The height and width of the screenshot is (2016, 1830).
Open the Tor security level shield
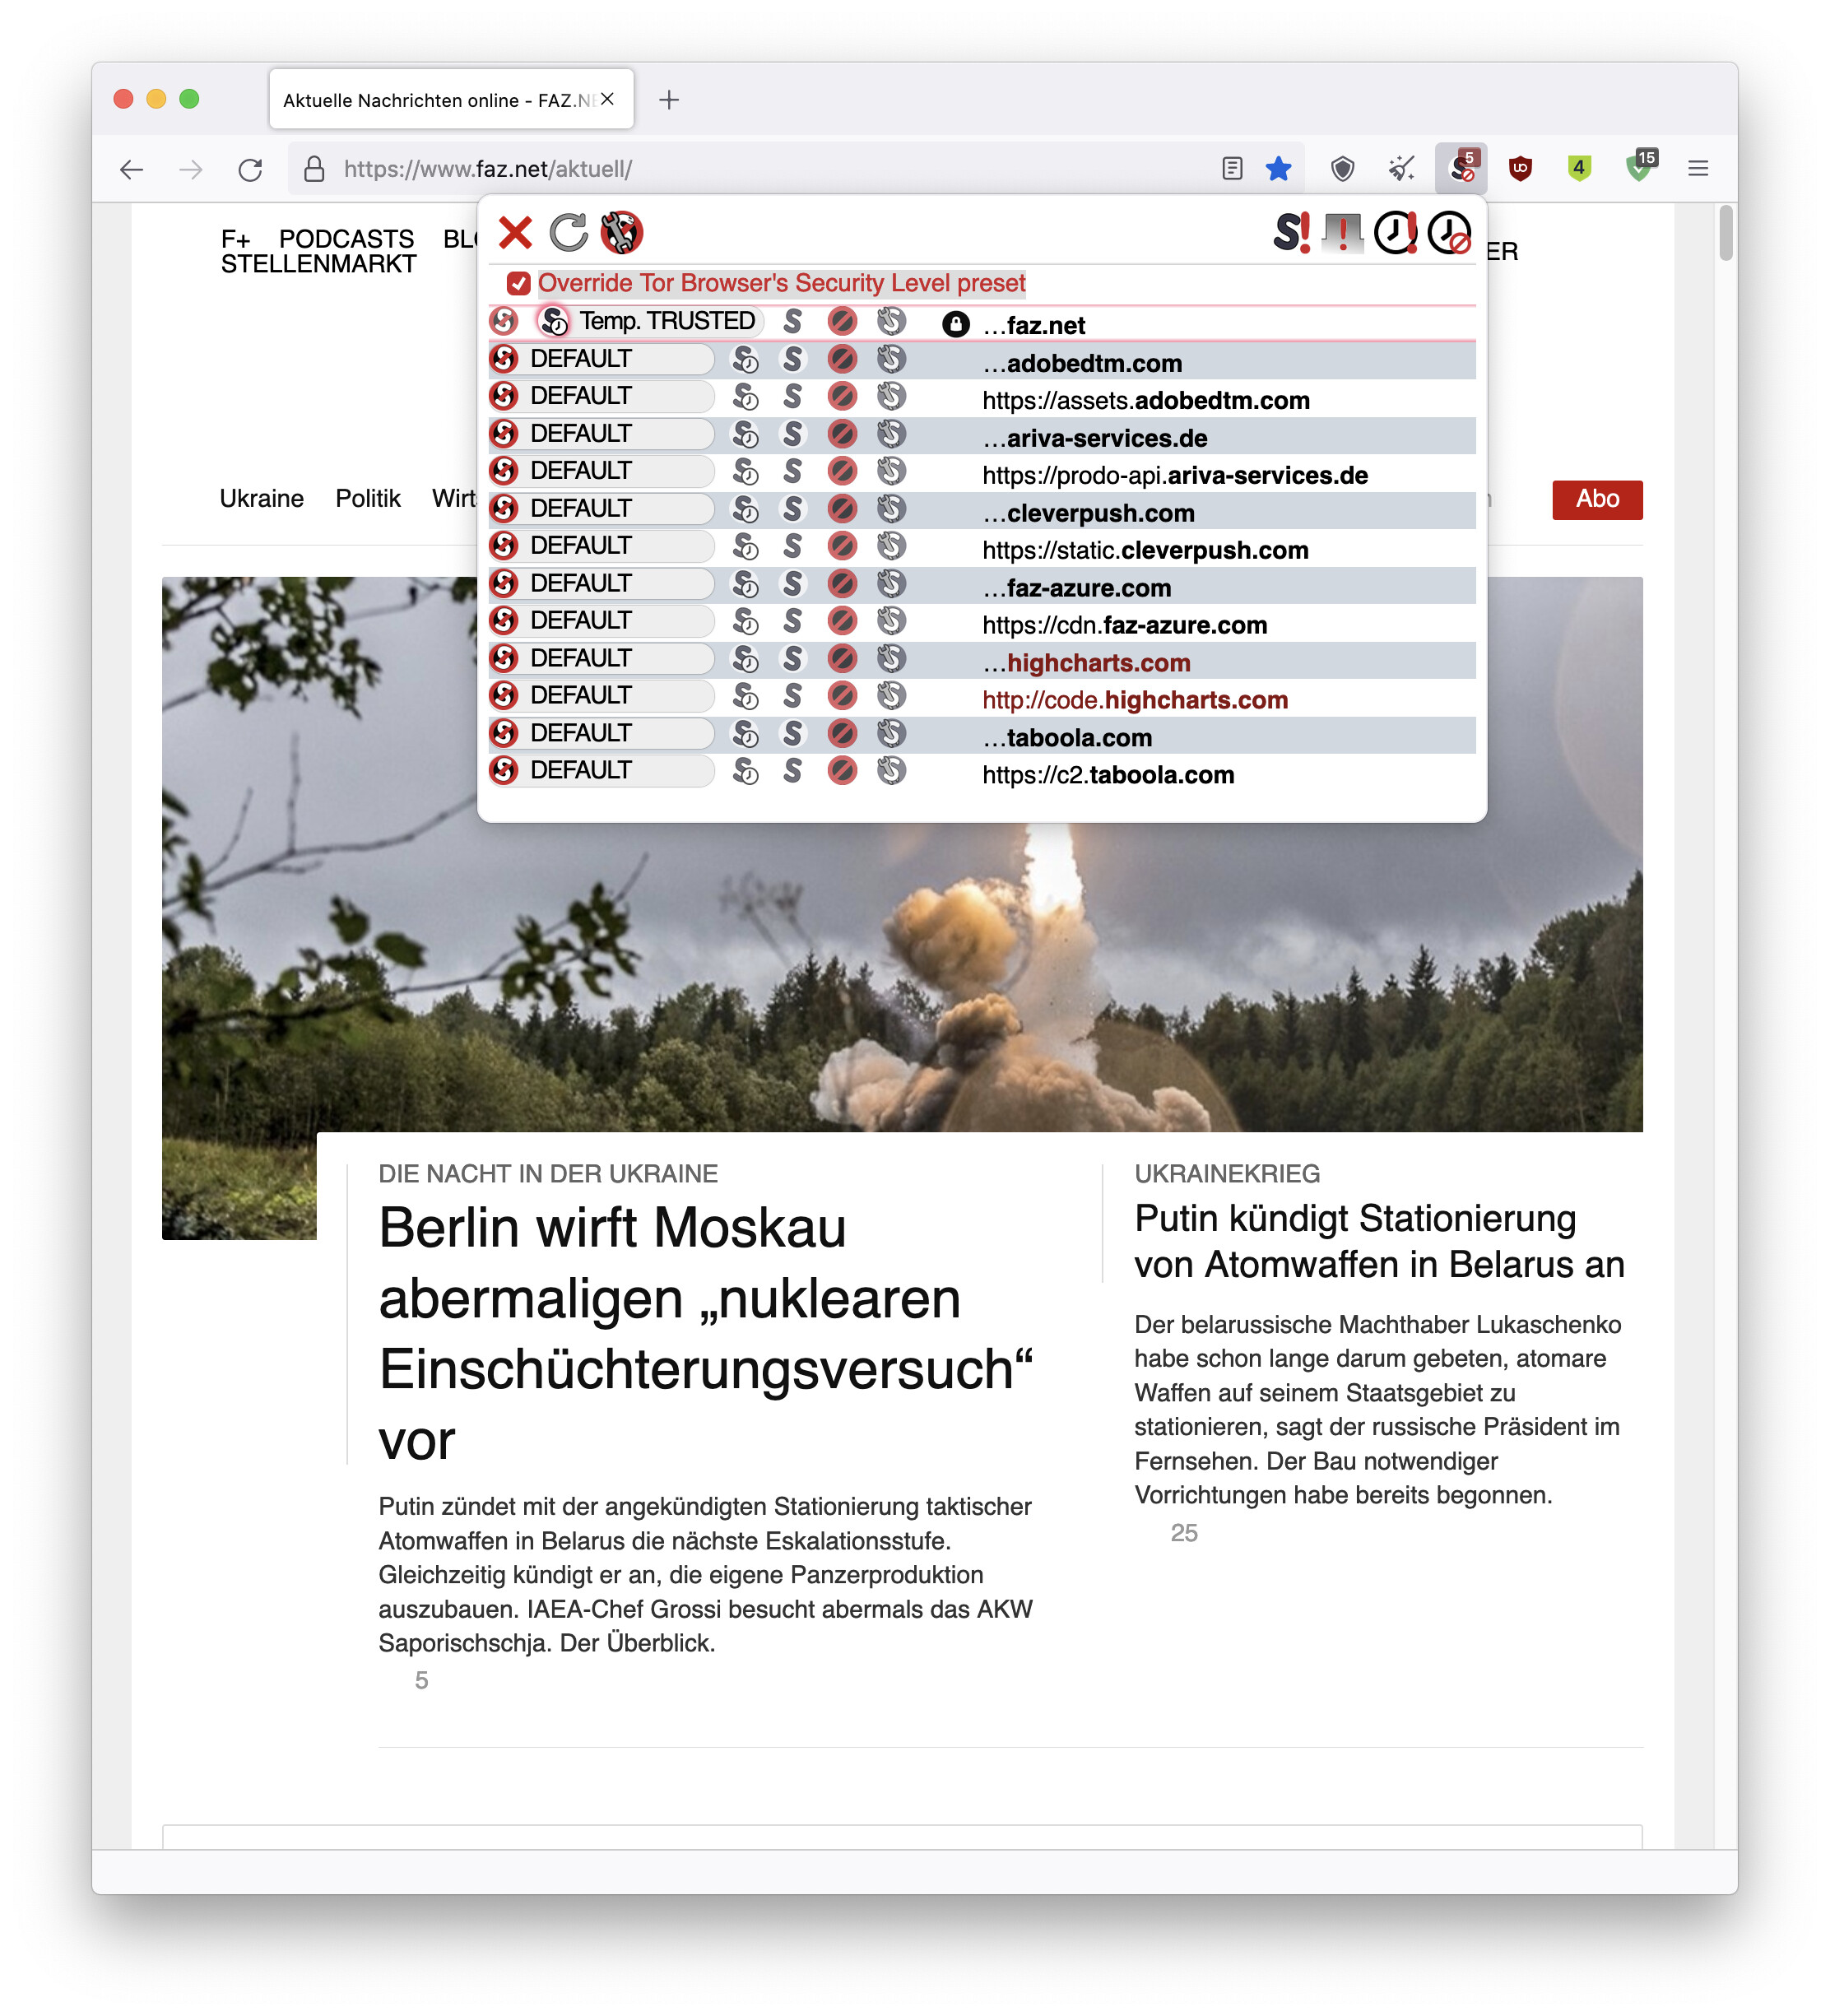click(1342, 169)
